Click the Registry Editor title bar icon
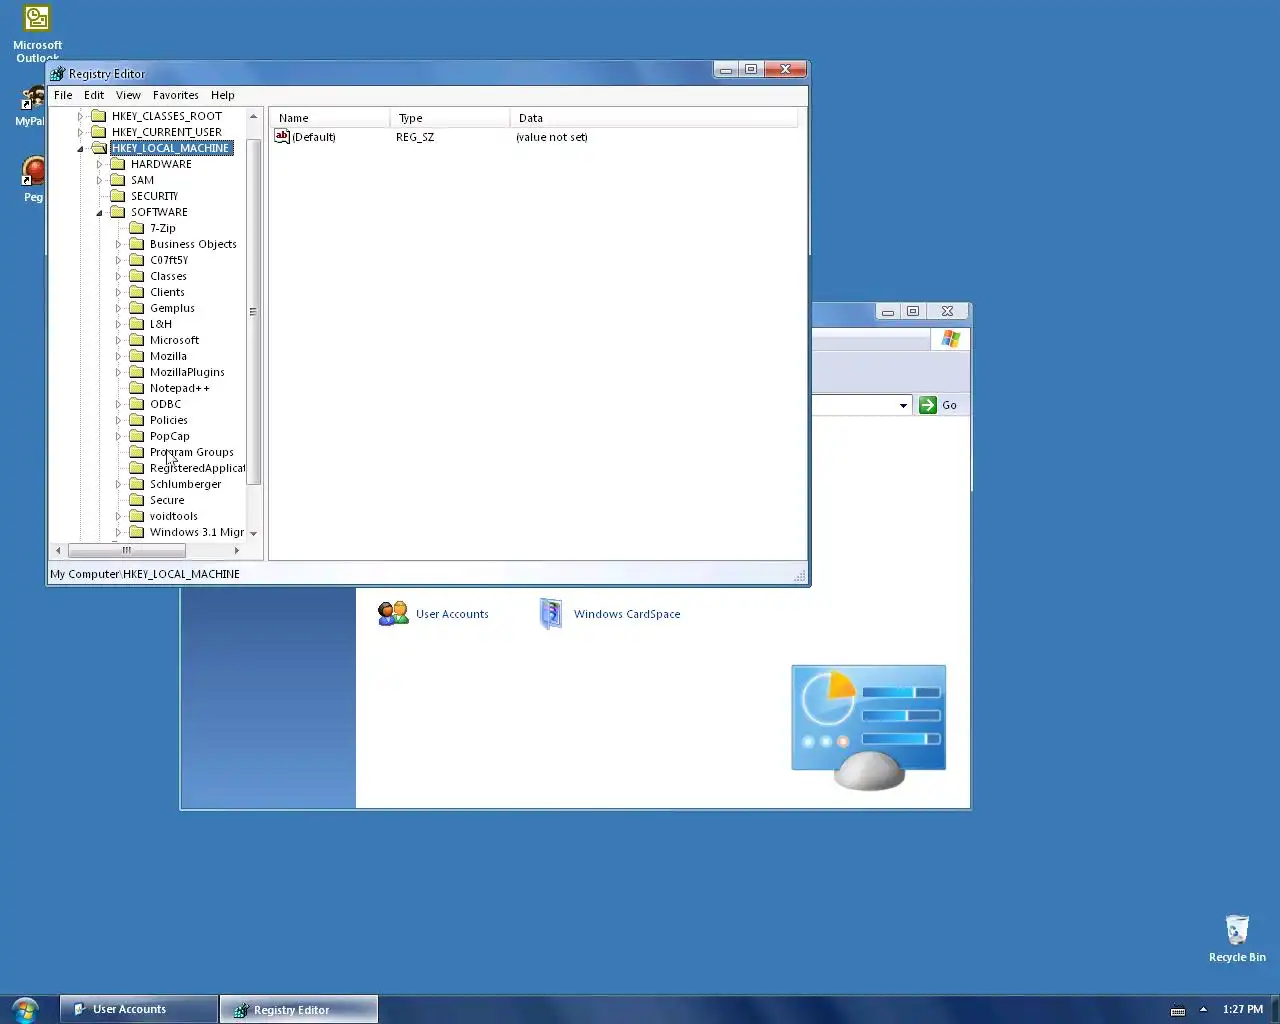This screenshot has height=1024, width=1280. pyautogui.click(x=58, y=73)
